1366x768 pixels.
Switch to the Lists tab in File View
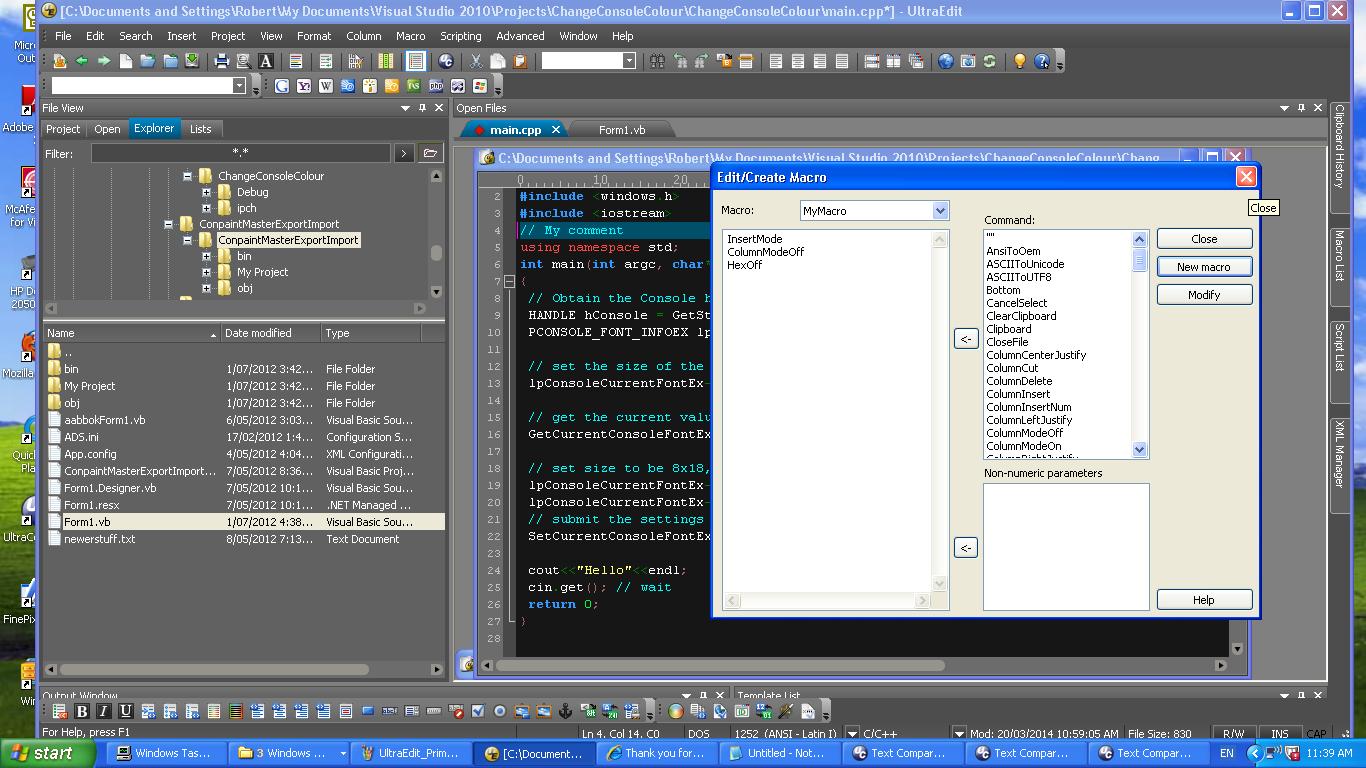(200, 129)
